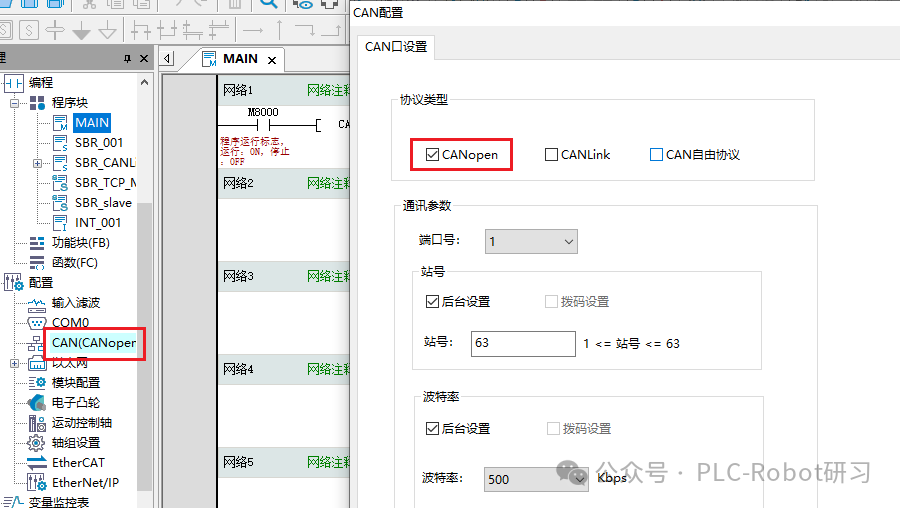Click the SBR_TCP_M subroutine icon
The height and width of the screenshot is (508, 900).
point(60,183)
